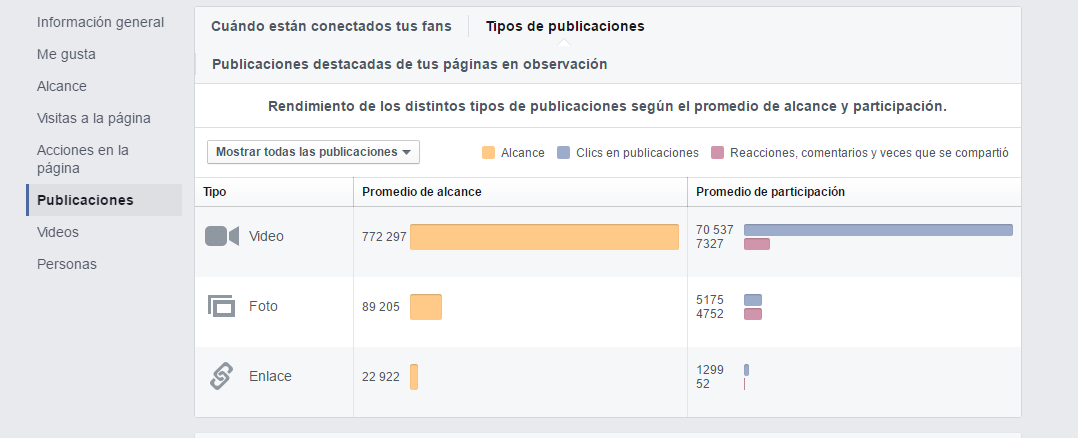Open Alcance sidebar item

click(x=62, y=86)
